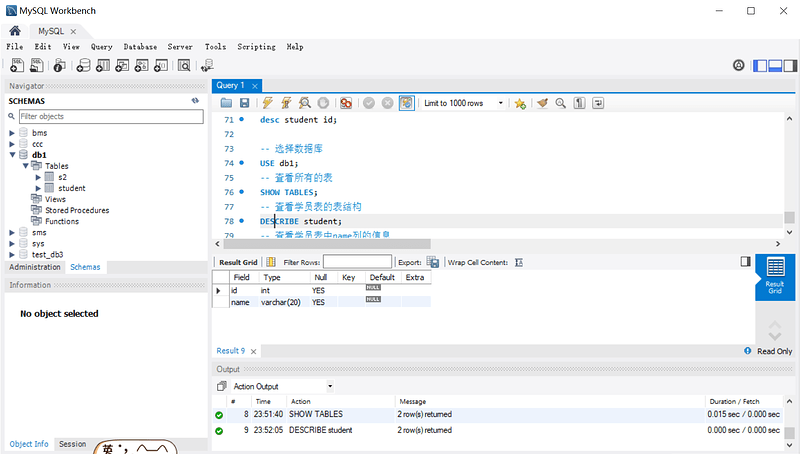Create a new SQL tab from main toolbar

coord(17,65)
